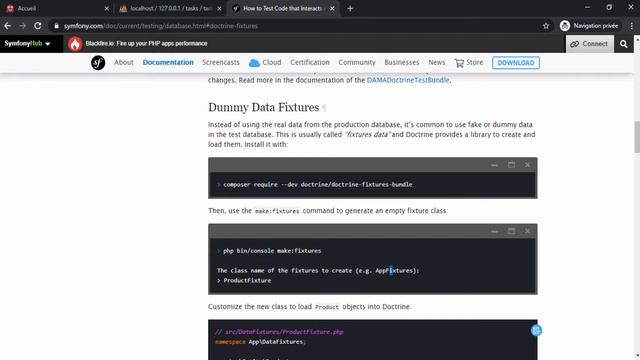Click the inline Product code text
Image resolution: width=640 pixels, height=360 pixels.
(x=327, y=307)
